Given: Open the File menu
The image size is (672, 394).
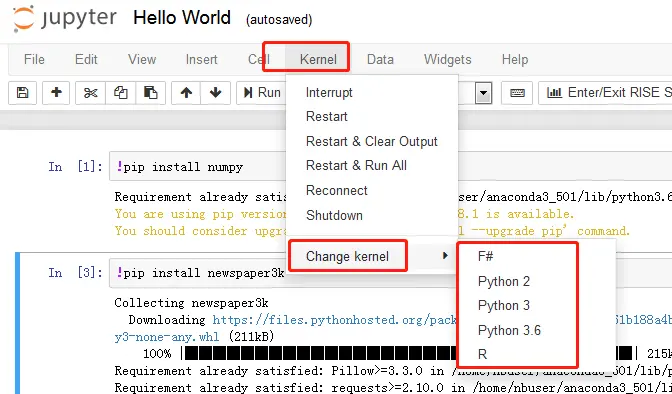Looking at the screenshot, I should pos(34,59).
